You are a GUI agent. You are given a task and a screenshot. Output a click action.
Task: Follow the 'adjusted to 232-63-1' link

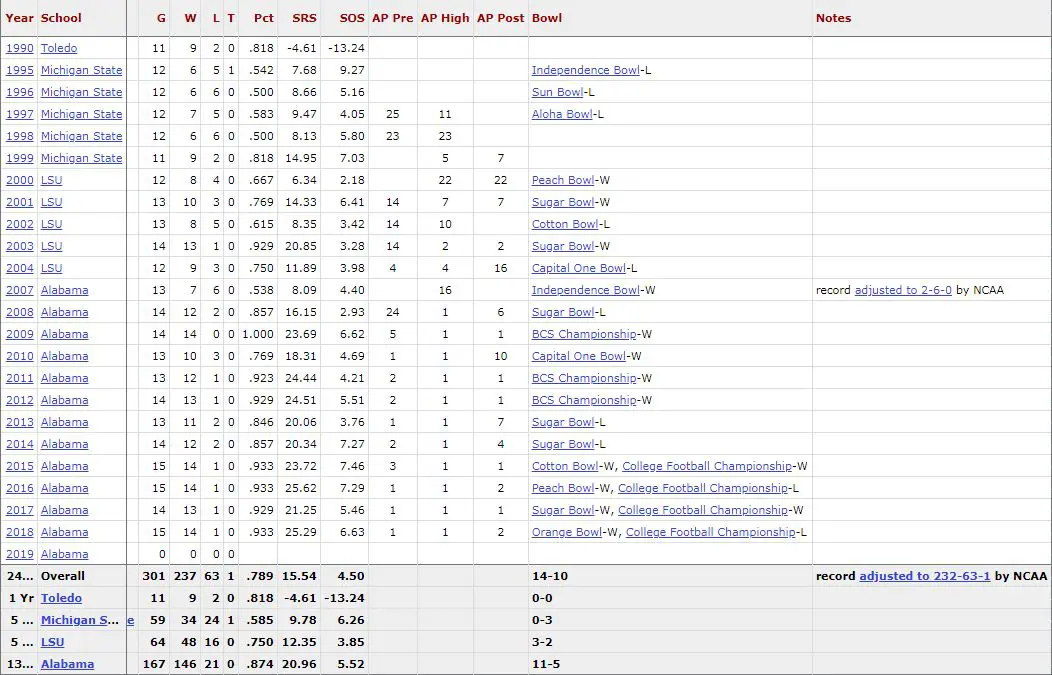tap(925, 576)
